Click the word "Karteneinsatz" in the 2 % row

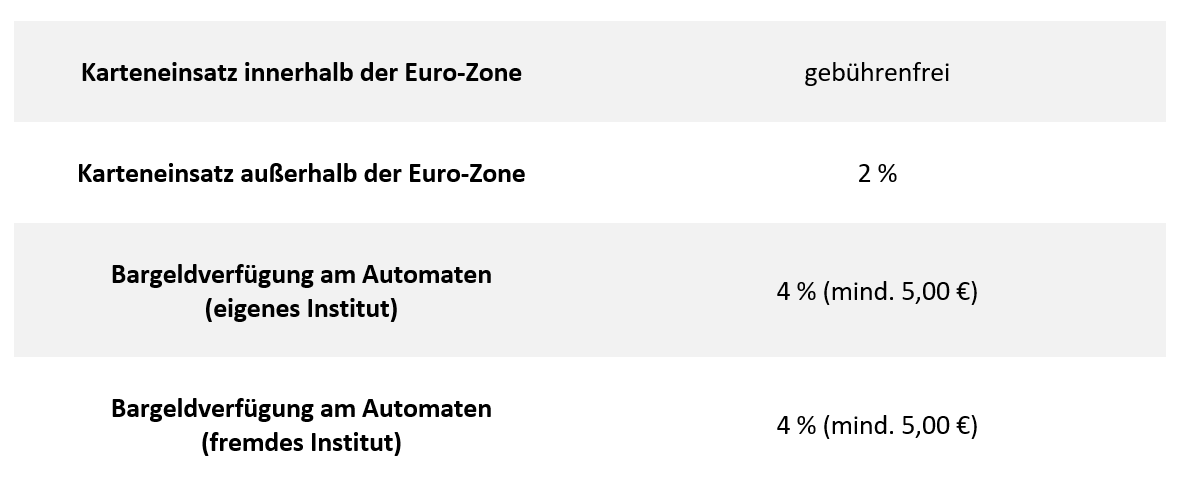156,174
